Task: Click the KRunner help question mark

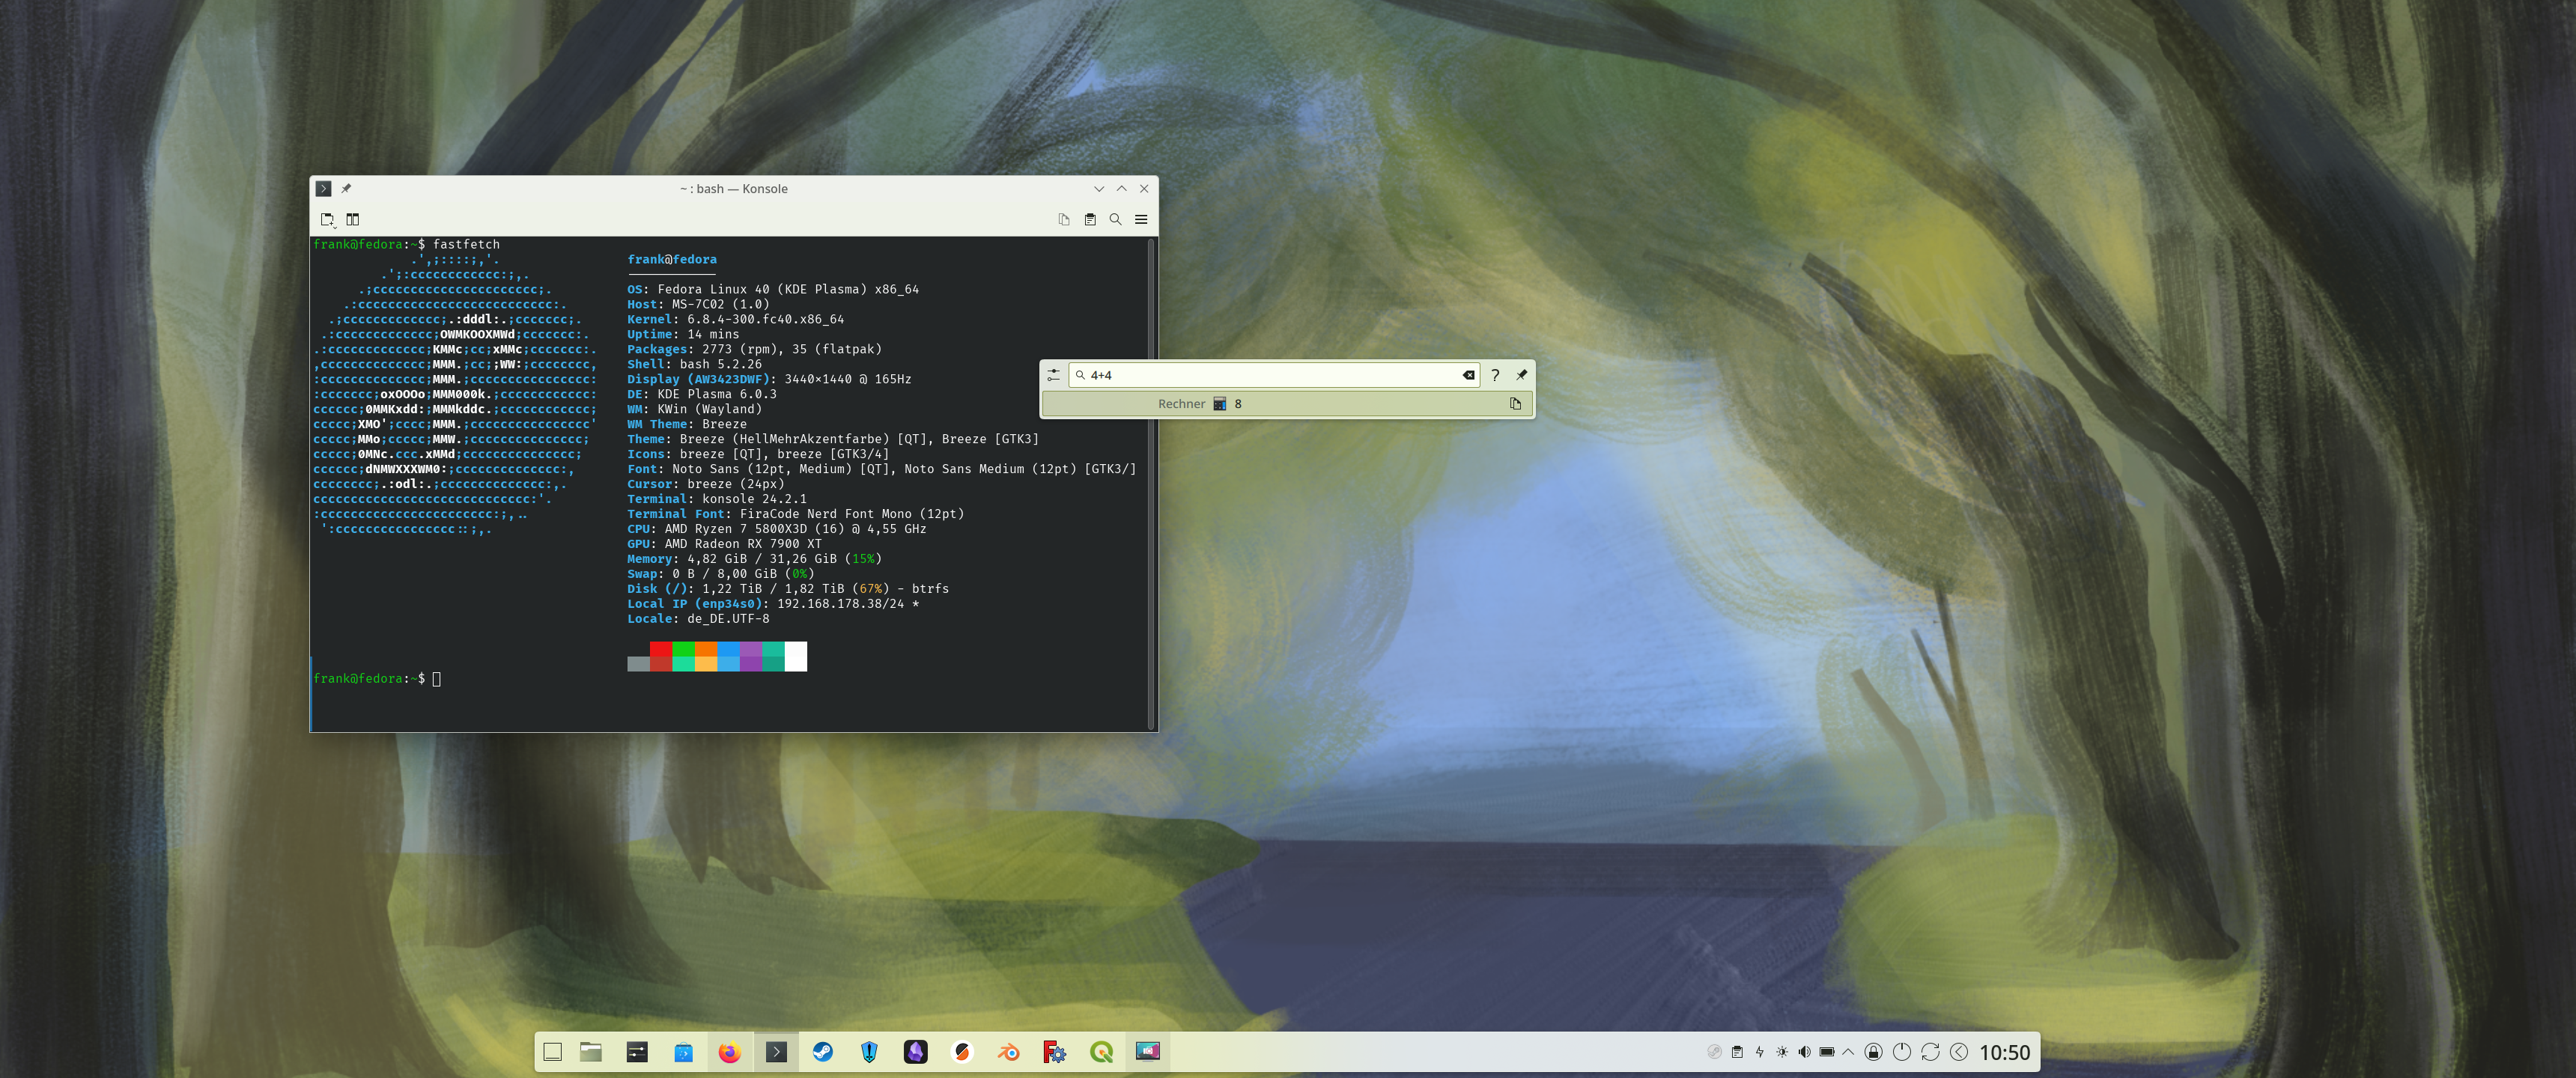Action: point(1495,375)
